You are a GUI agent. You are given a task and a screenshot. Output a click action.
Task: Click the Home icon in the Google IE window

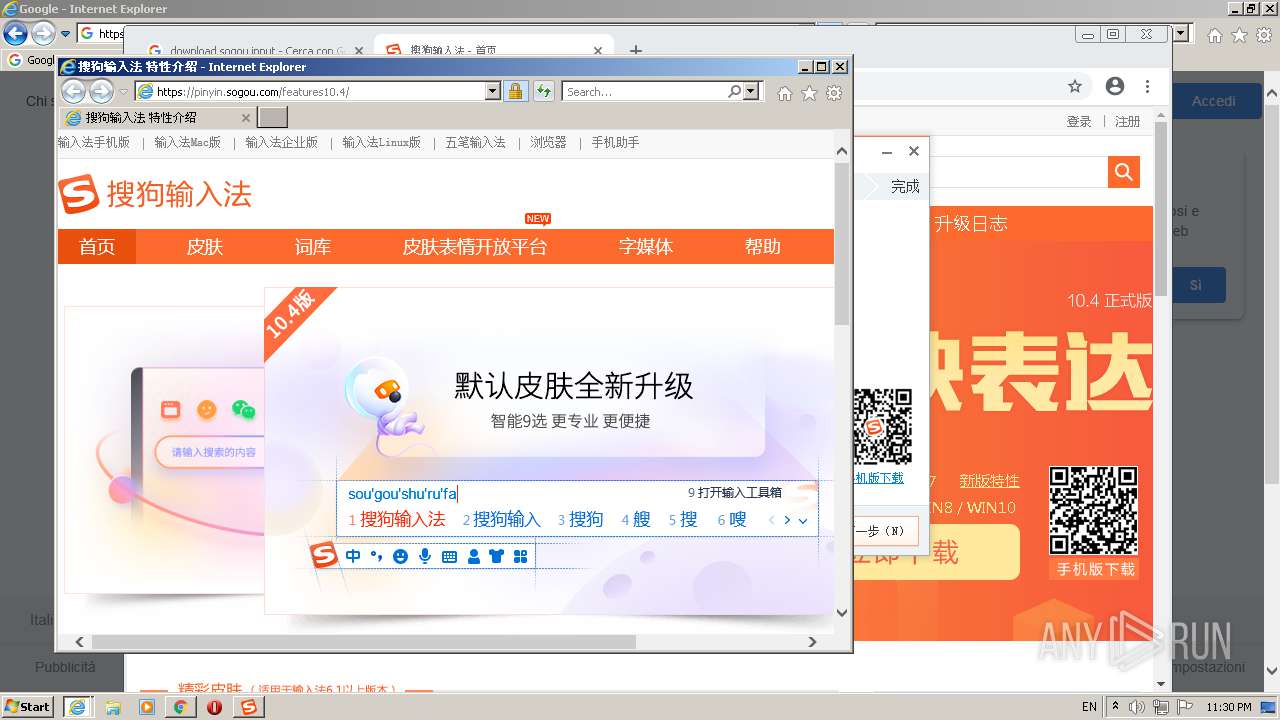click(x=1214, y=36)
